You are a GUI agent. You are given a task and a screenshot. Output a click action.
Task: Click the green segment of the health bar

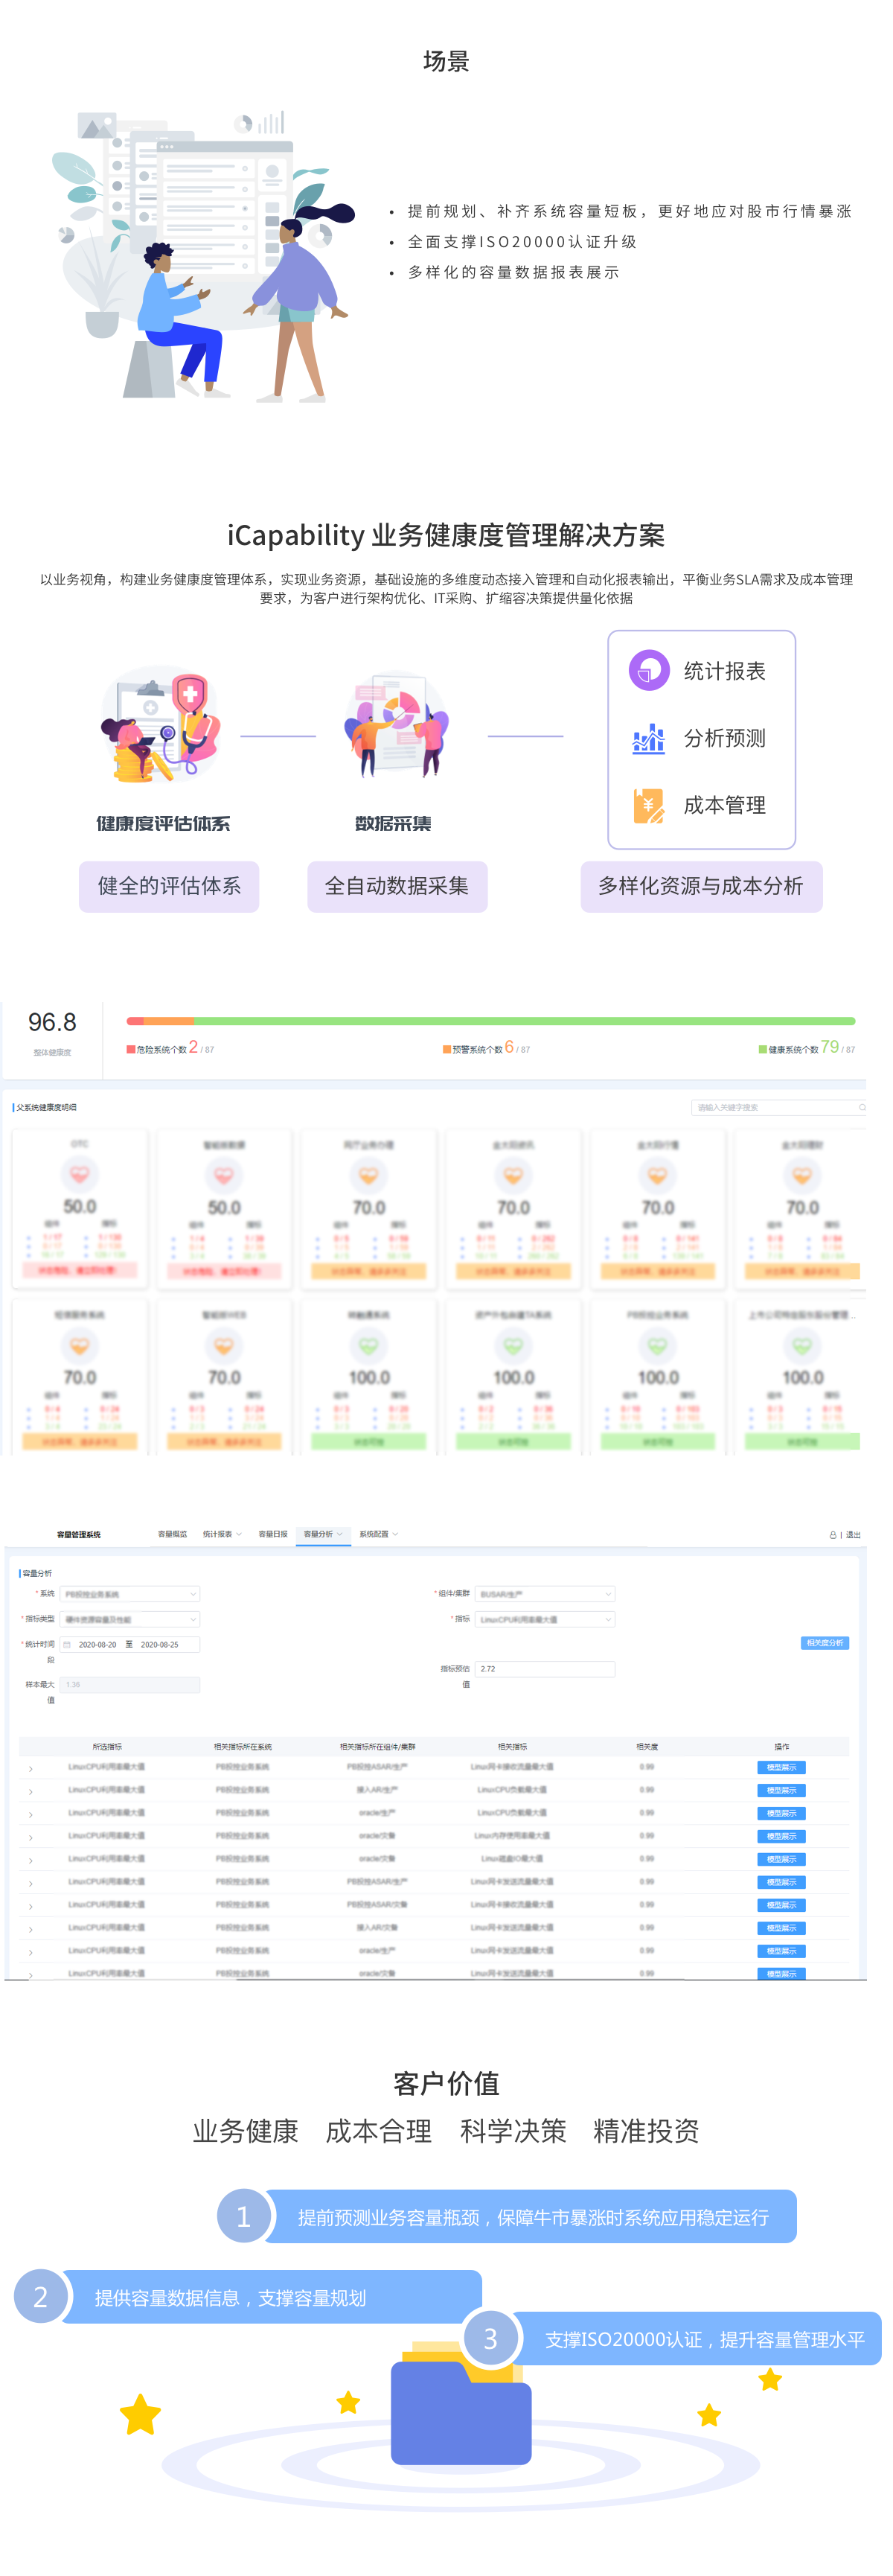[x=525, y=1021]
